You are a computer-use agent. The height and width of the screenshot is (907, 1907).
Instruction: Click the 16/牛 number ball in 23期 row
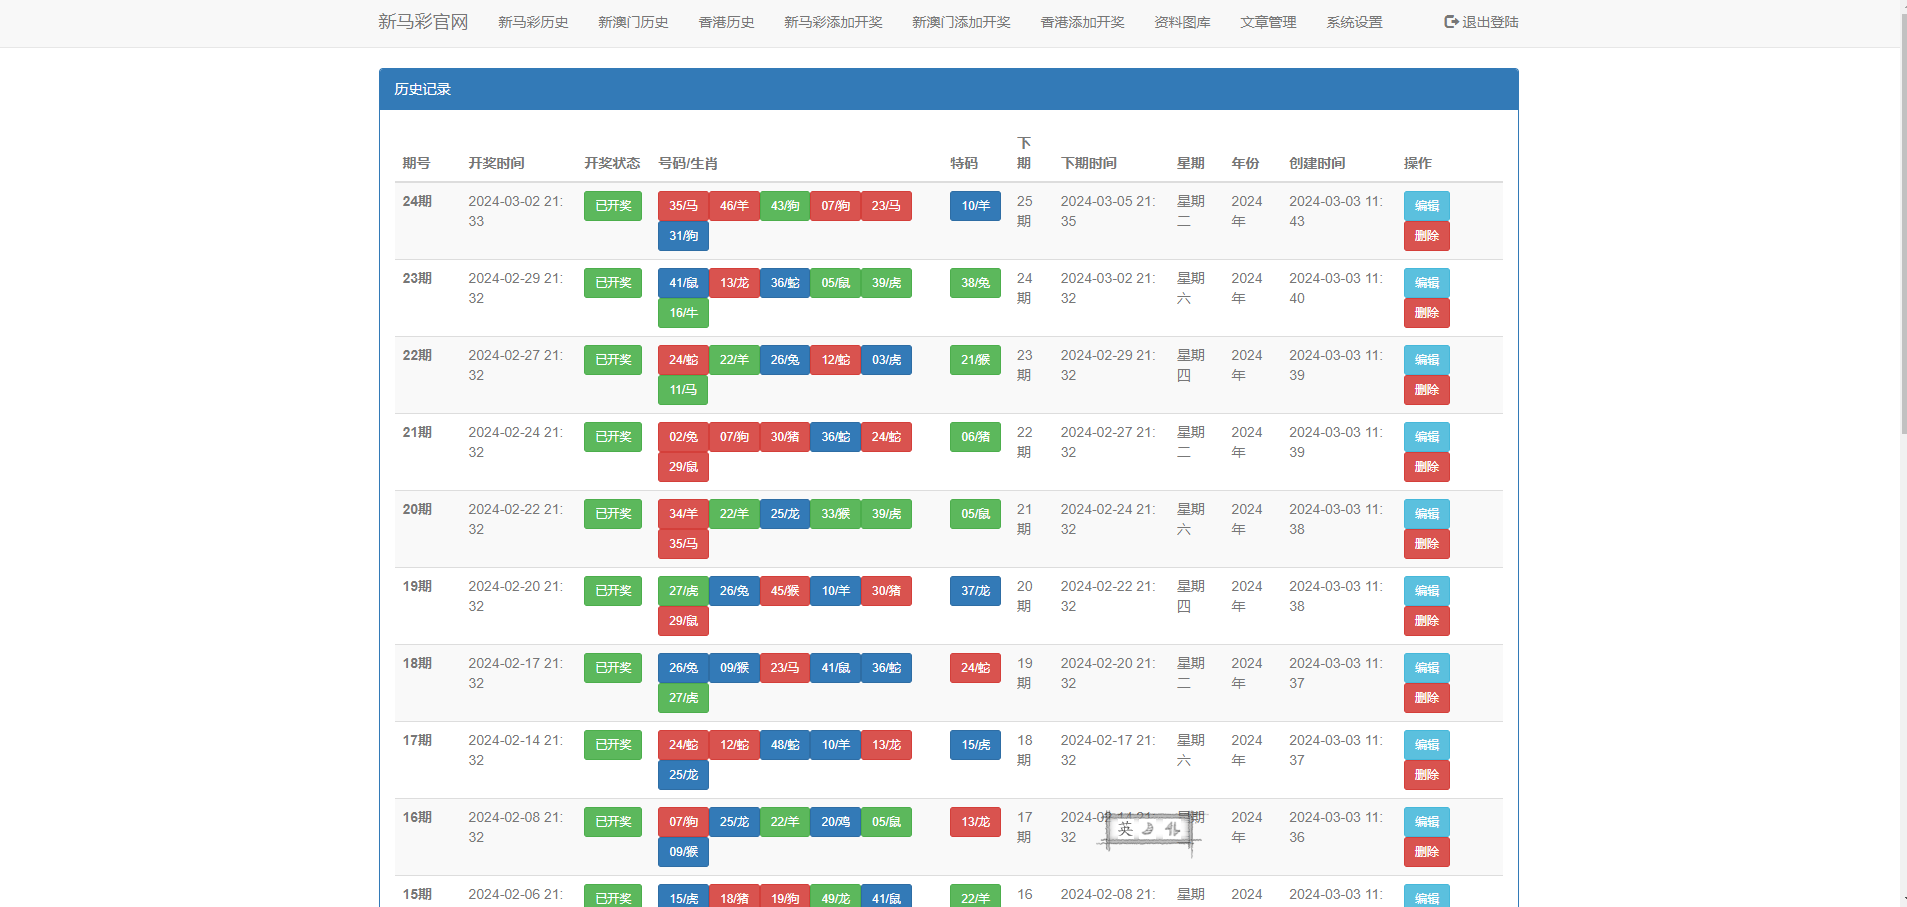683,313
